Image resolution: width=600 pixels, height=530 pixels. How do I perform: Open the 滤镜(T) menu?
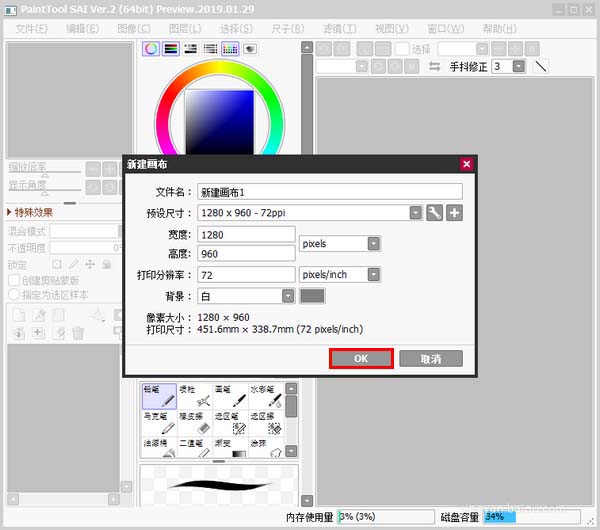340,29
